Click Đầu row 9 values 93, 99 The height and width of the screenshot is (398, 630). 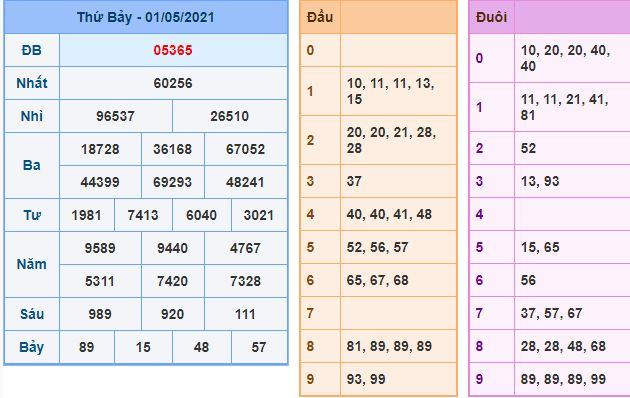(366, 379)
